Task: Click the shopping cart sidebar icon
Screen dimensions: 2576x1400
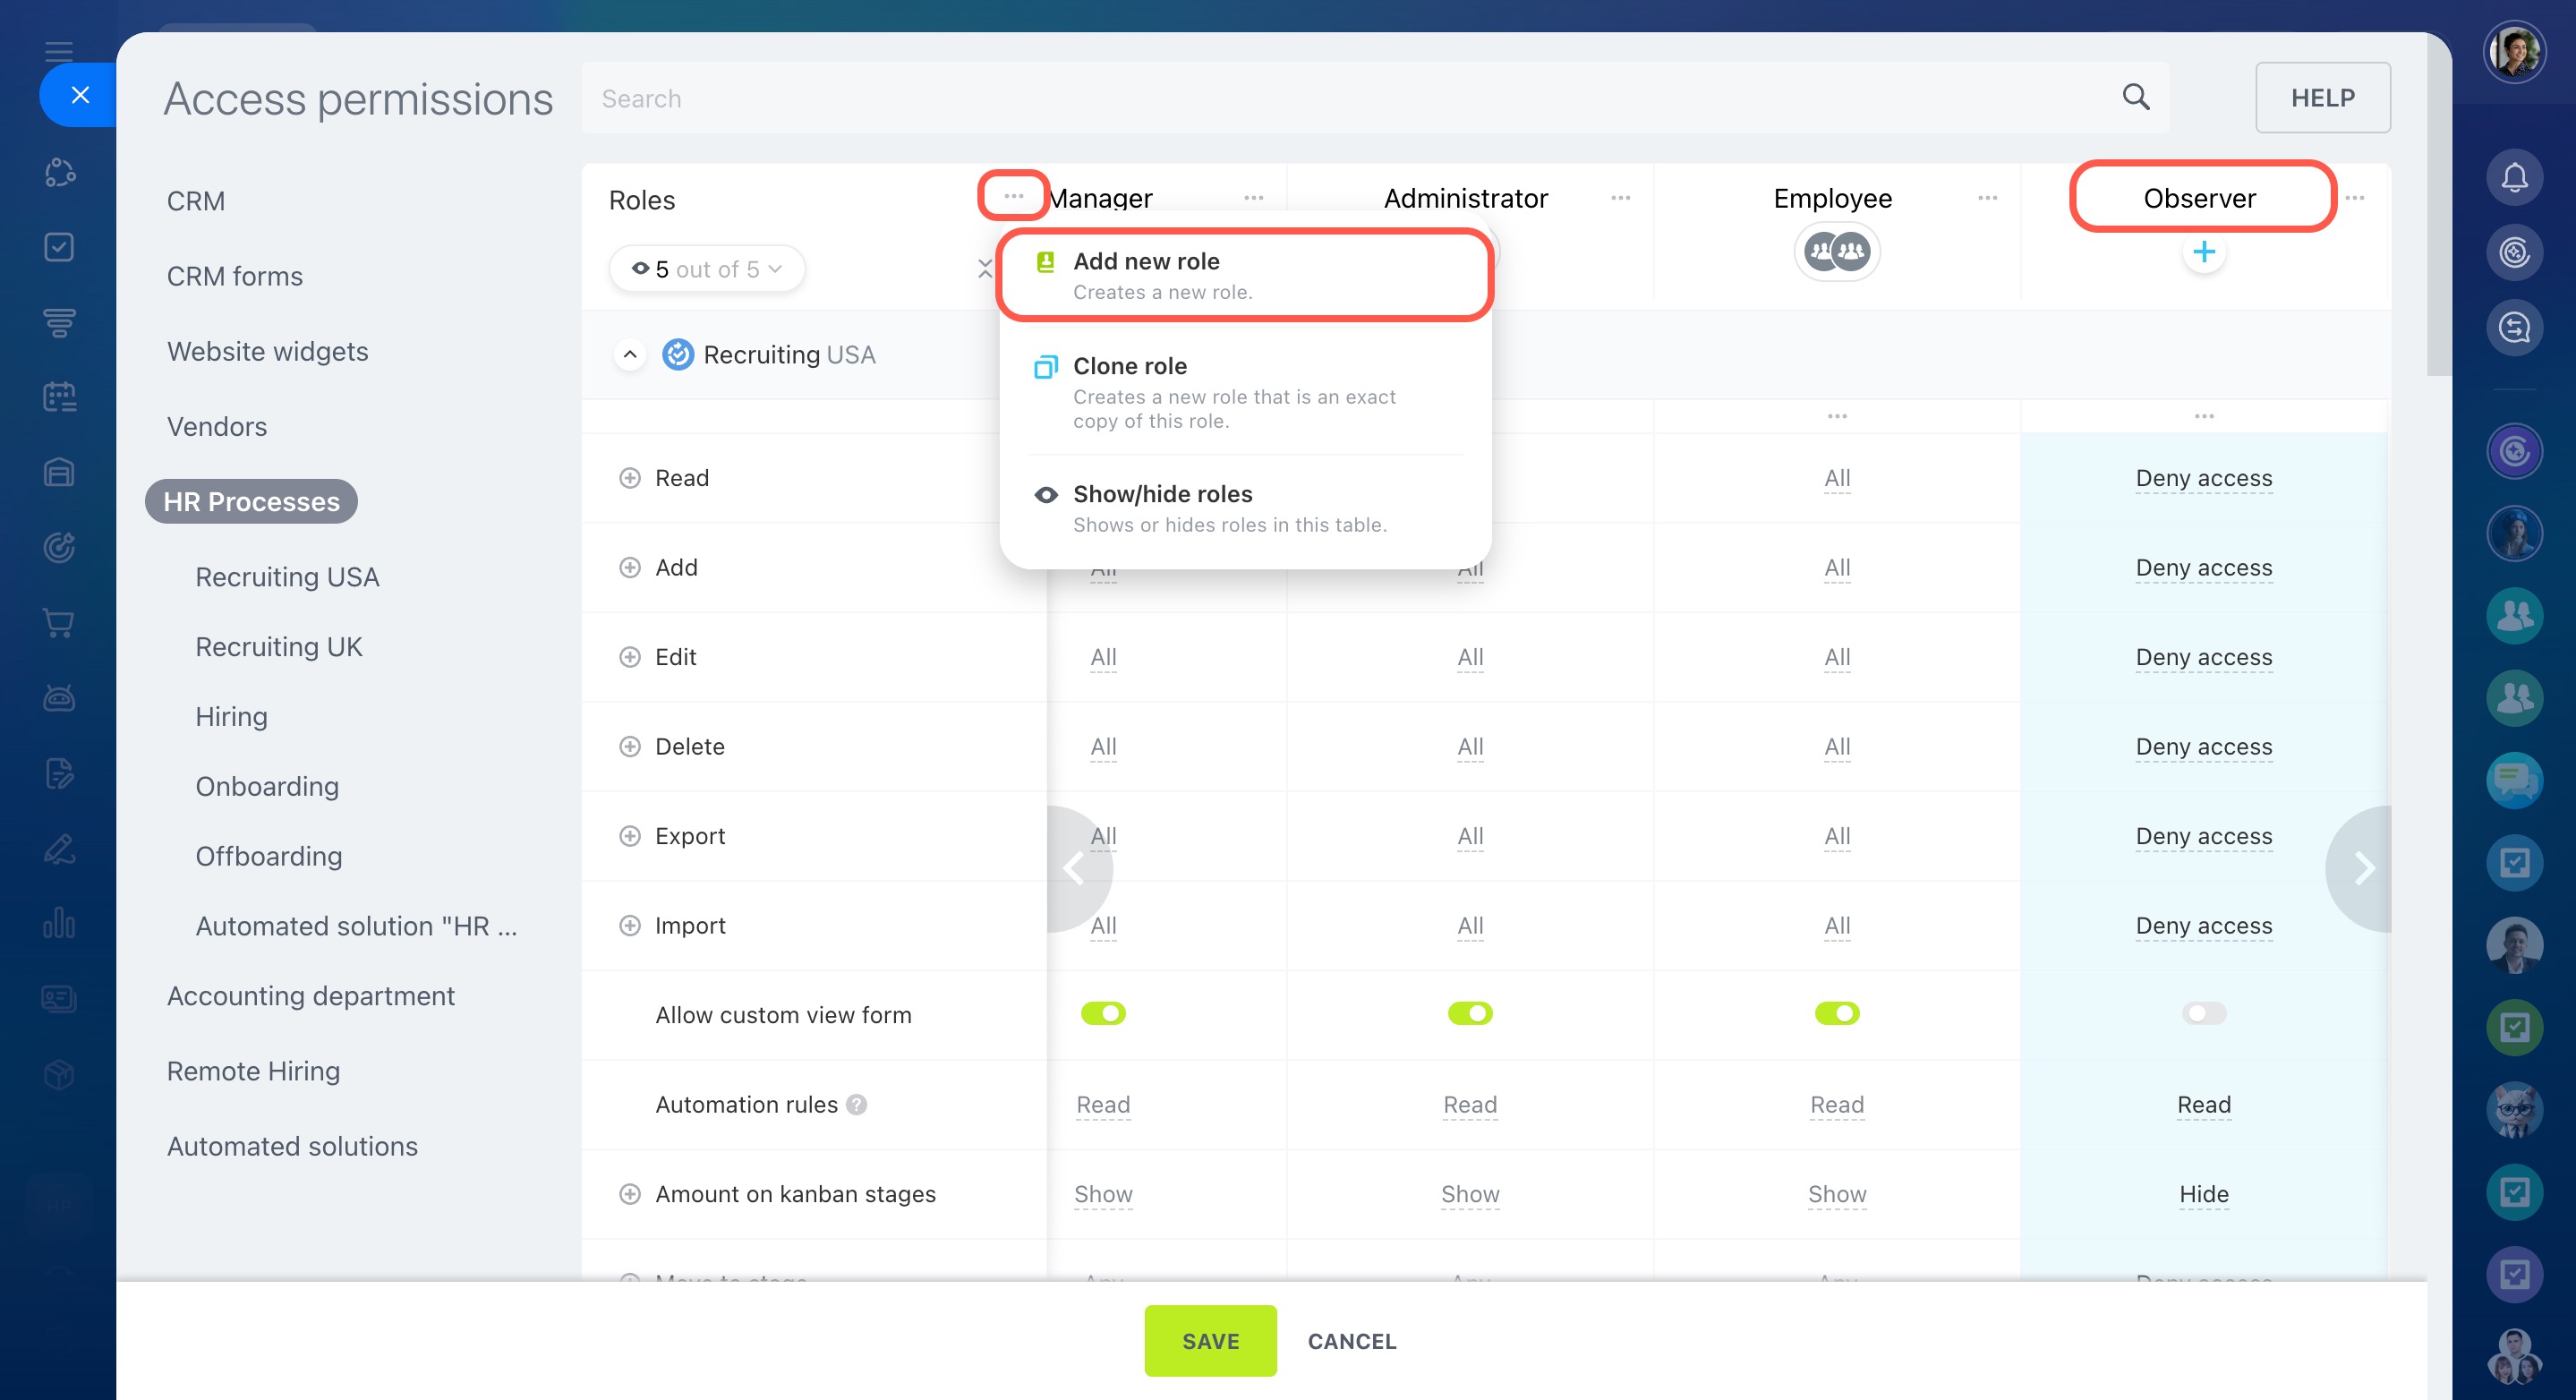Action: pos(59,623)
